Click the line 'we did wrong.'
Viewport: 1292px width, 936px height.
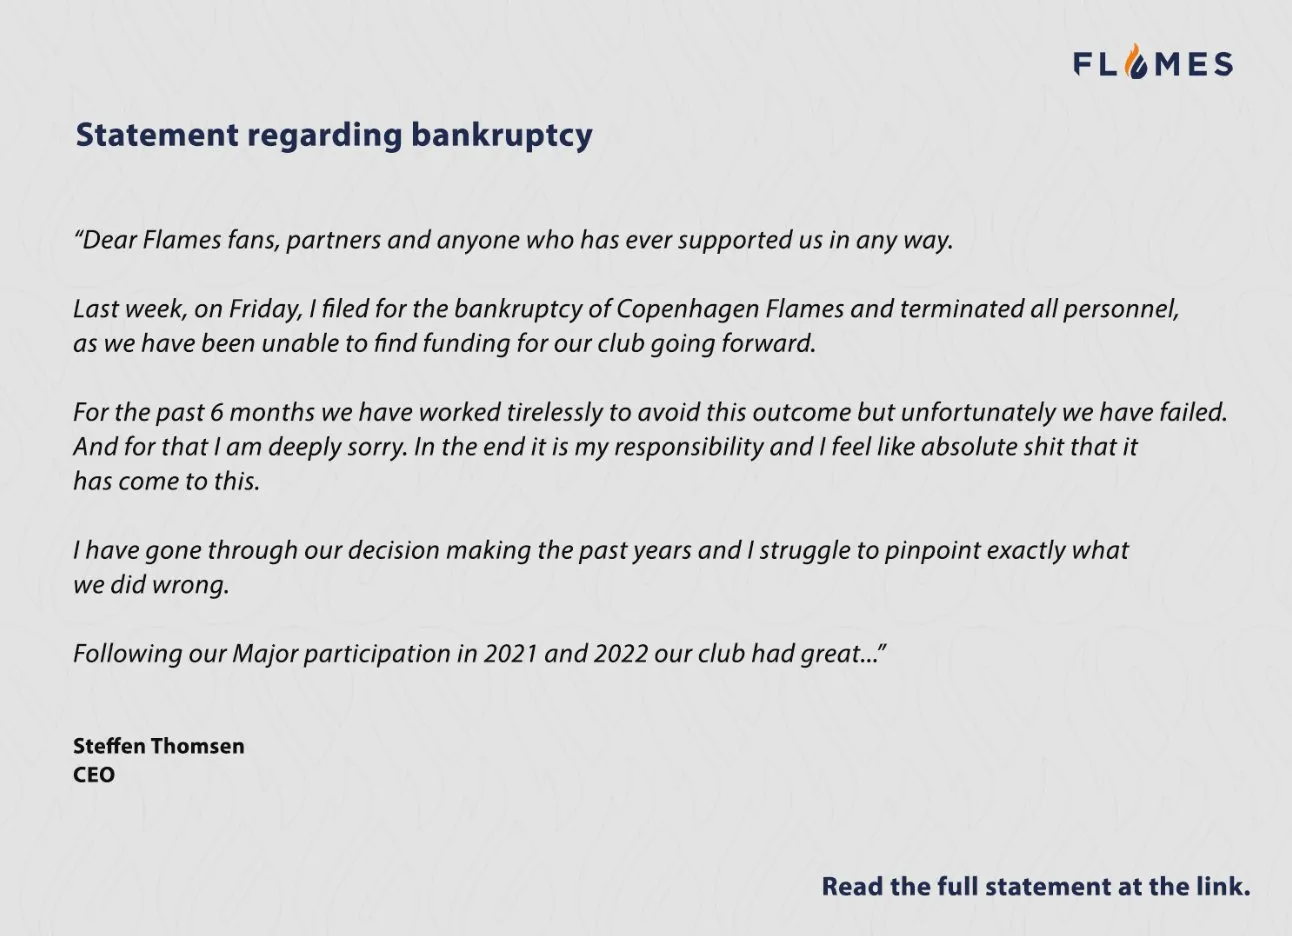click(x=151, y=584)
